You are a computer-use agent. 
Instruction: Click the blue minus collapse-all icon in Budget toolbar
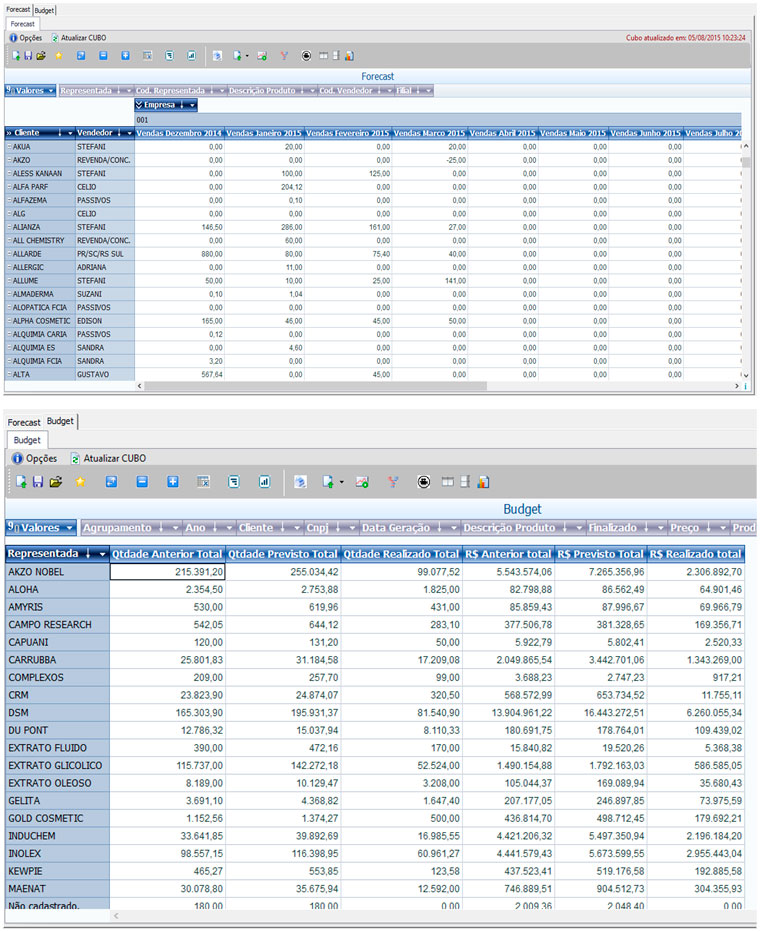[x=142, y=482]
